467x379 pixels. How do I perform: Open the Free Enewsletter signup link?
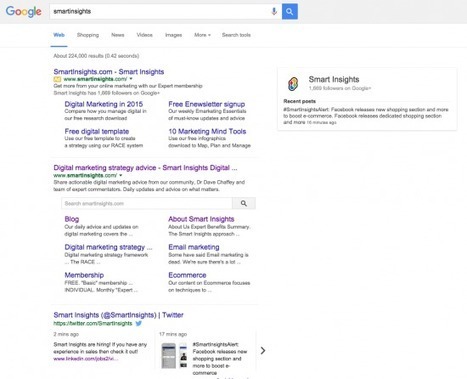tap(207, 104)
